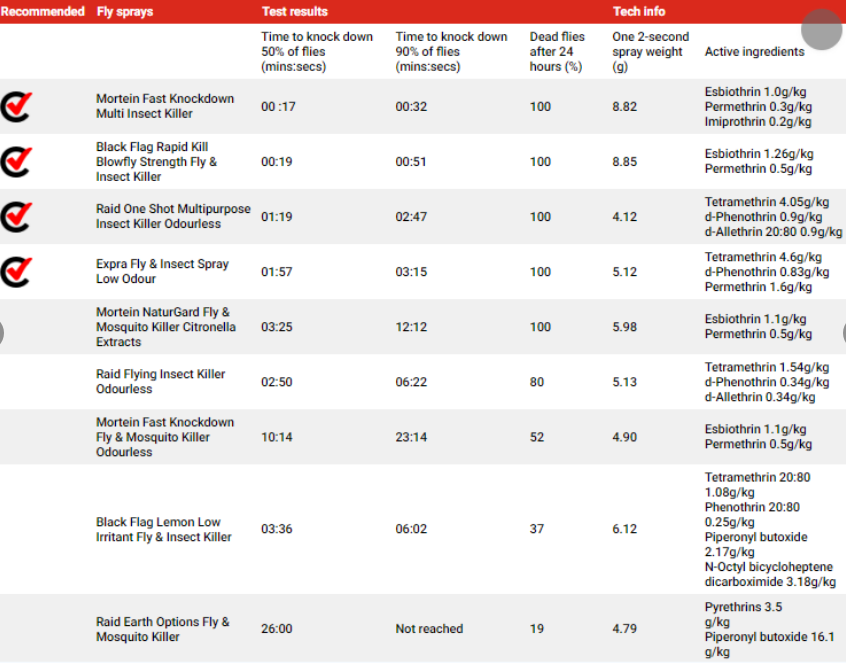Click spray weight "8.85"
This screenshot has height=663, width=846.
click(625, 161)
